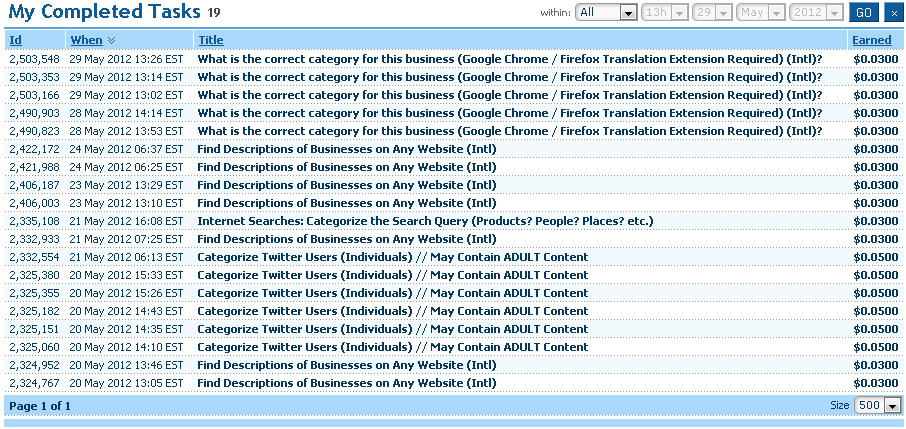Image resolution: width=906 pixels, height=429 pixels.
Task: Open Categorize Twitter Users task from 20 May 15:33
Action: (x=393, y=275)
